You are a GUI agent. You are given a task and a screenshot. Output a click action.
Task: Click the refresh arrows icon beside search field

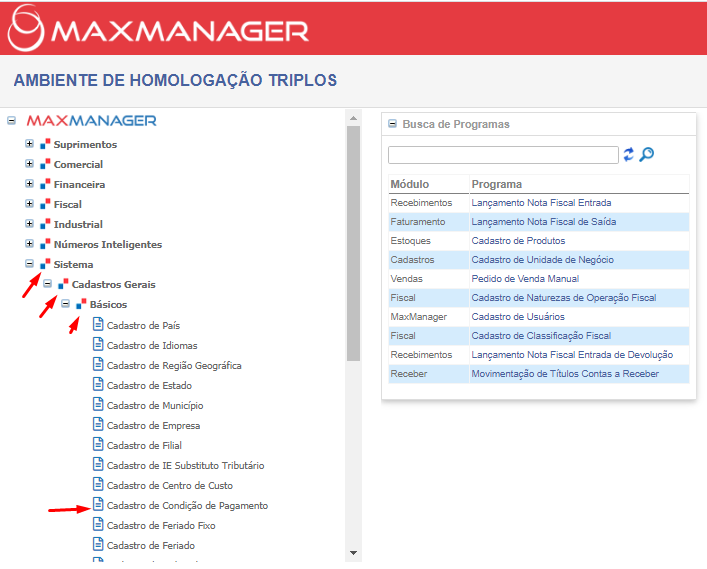pyautogui.click(x=628, y=155)
